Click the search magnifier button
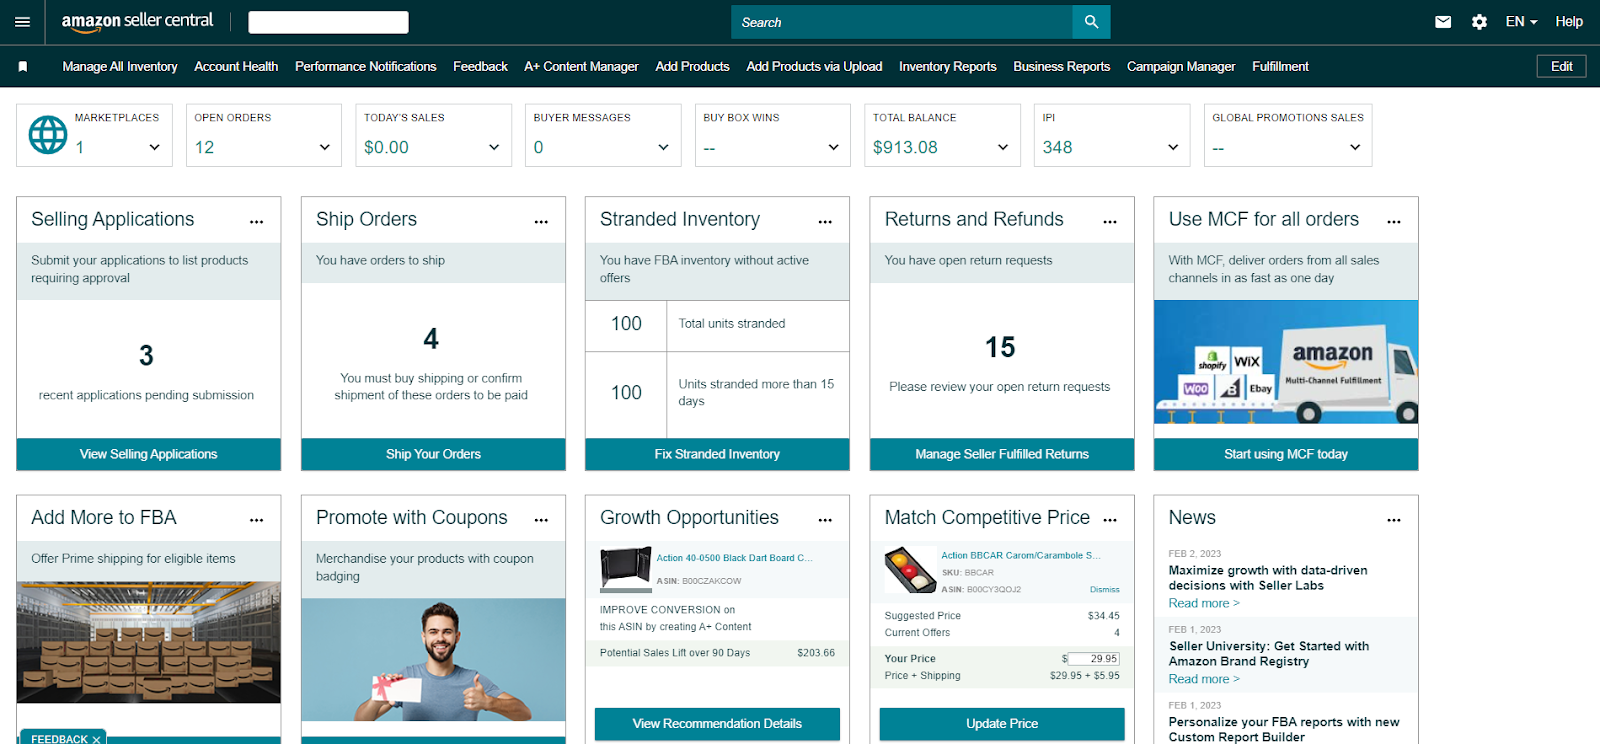The image size is (1600, 744). tap(1091, 22)
